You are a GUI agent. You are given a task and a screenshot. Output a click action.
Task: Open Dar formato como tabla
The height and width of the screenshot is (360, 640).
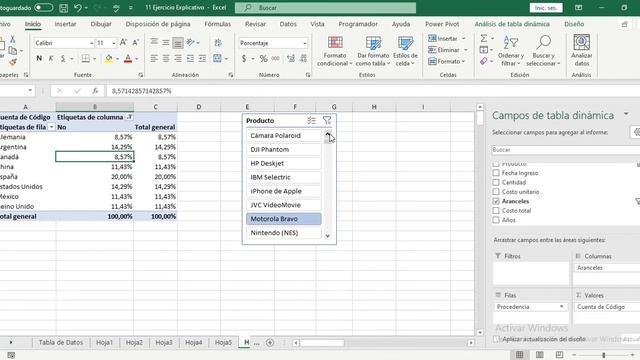[373, 51]
